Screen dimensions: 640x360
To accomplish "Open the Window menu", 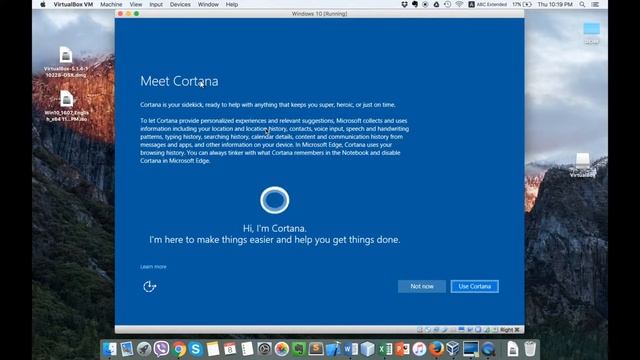I will click(208, 4).
